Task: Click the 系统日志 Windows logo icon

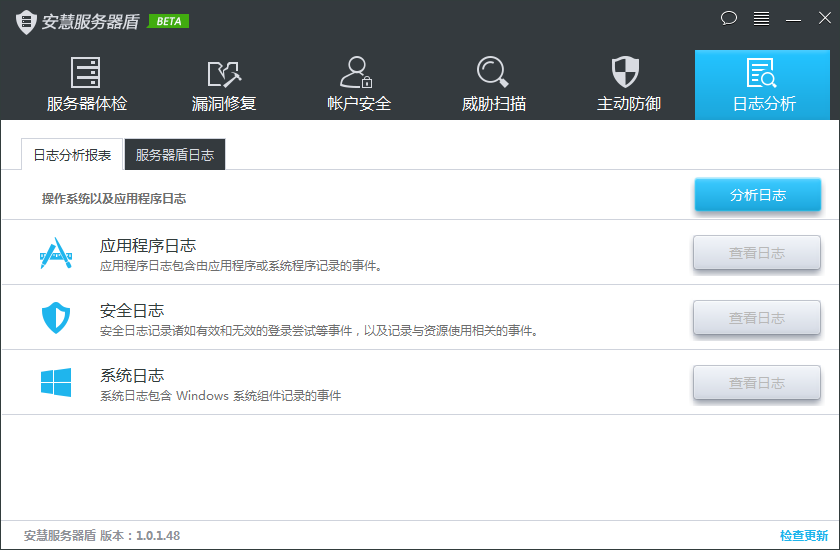Action: 56,383
